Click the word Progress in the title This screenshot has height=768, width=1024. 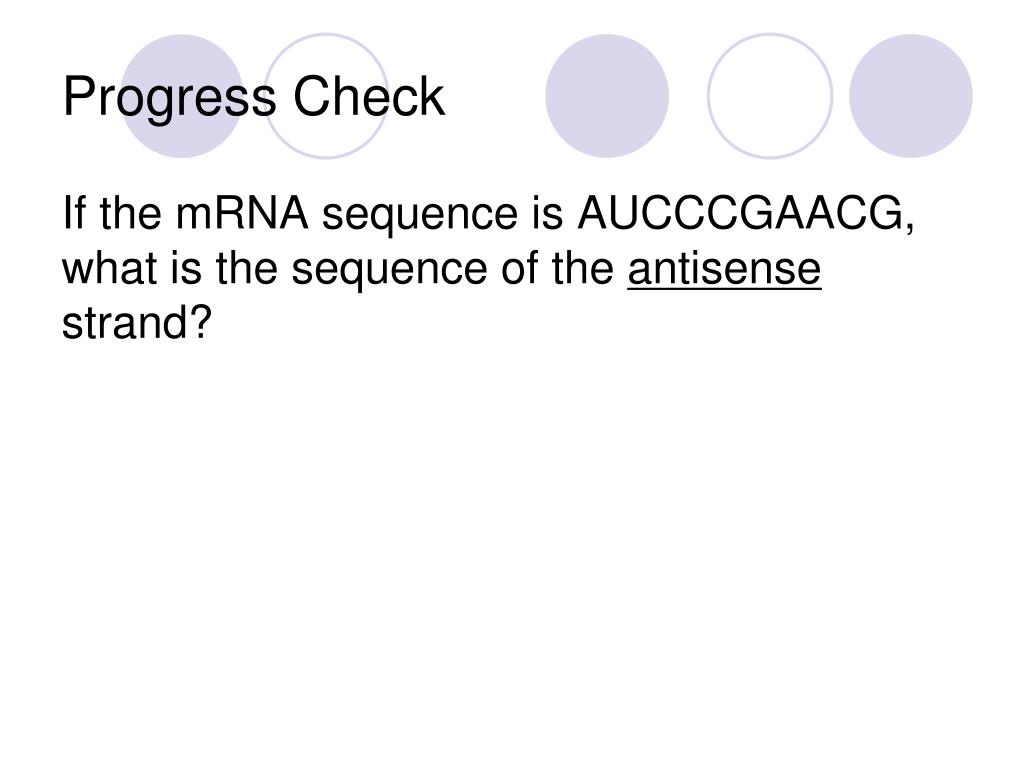click(x=169, y=98)
